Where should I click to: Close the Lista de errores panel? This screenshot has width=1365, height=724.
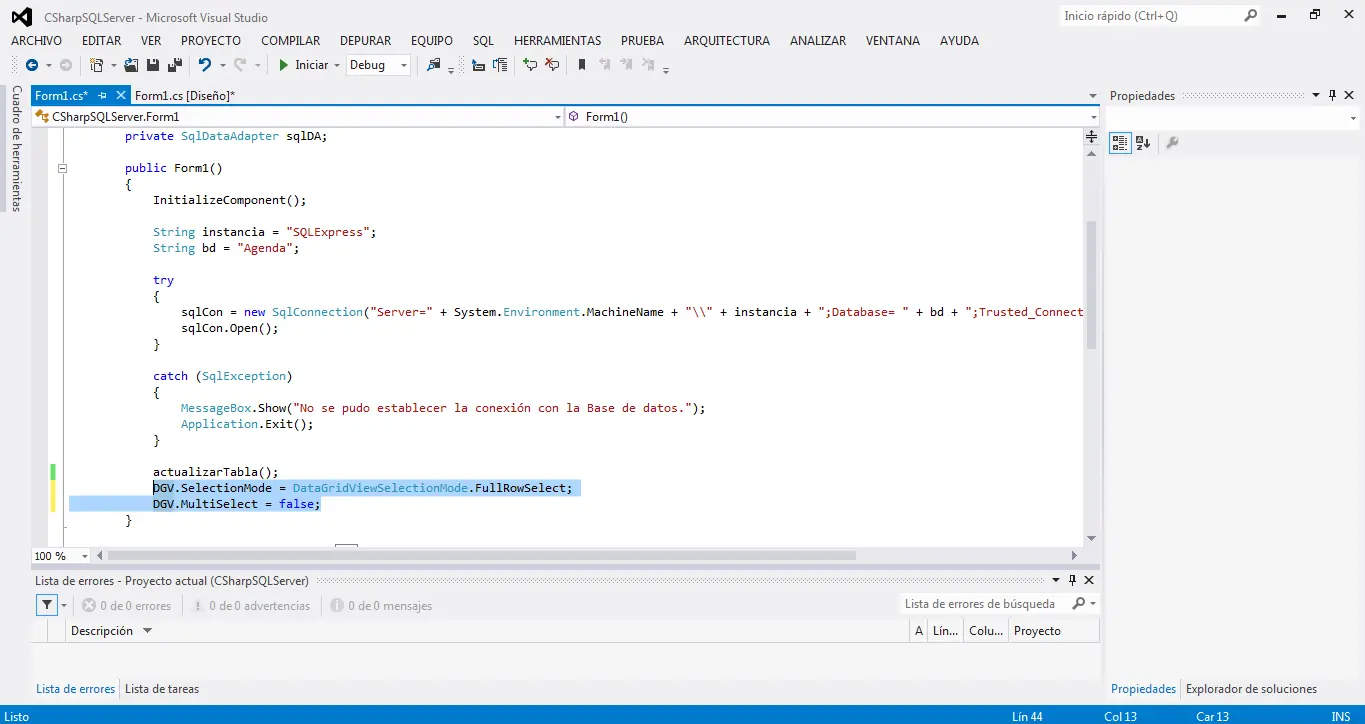[1089, 580]
